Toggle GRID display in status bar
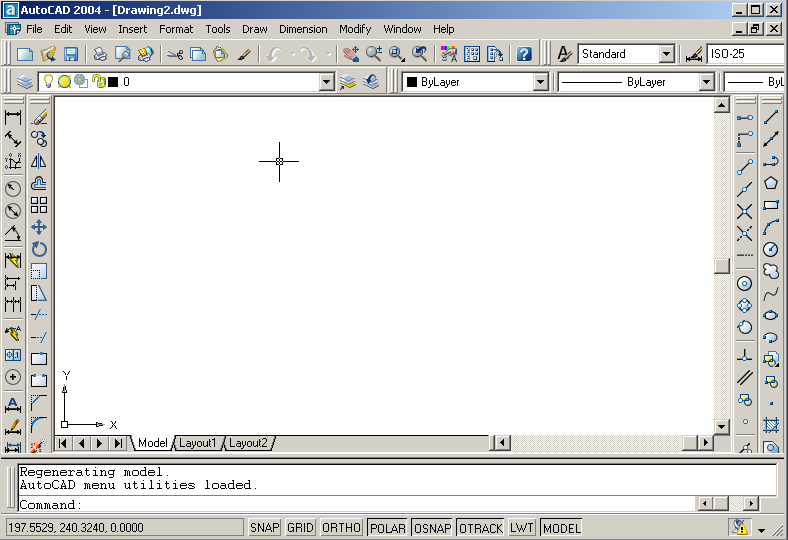The width and height of the screenshot is (788, 540). [301, 528]
